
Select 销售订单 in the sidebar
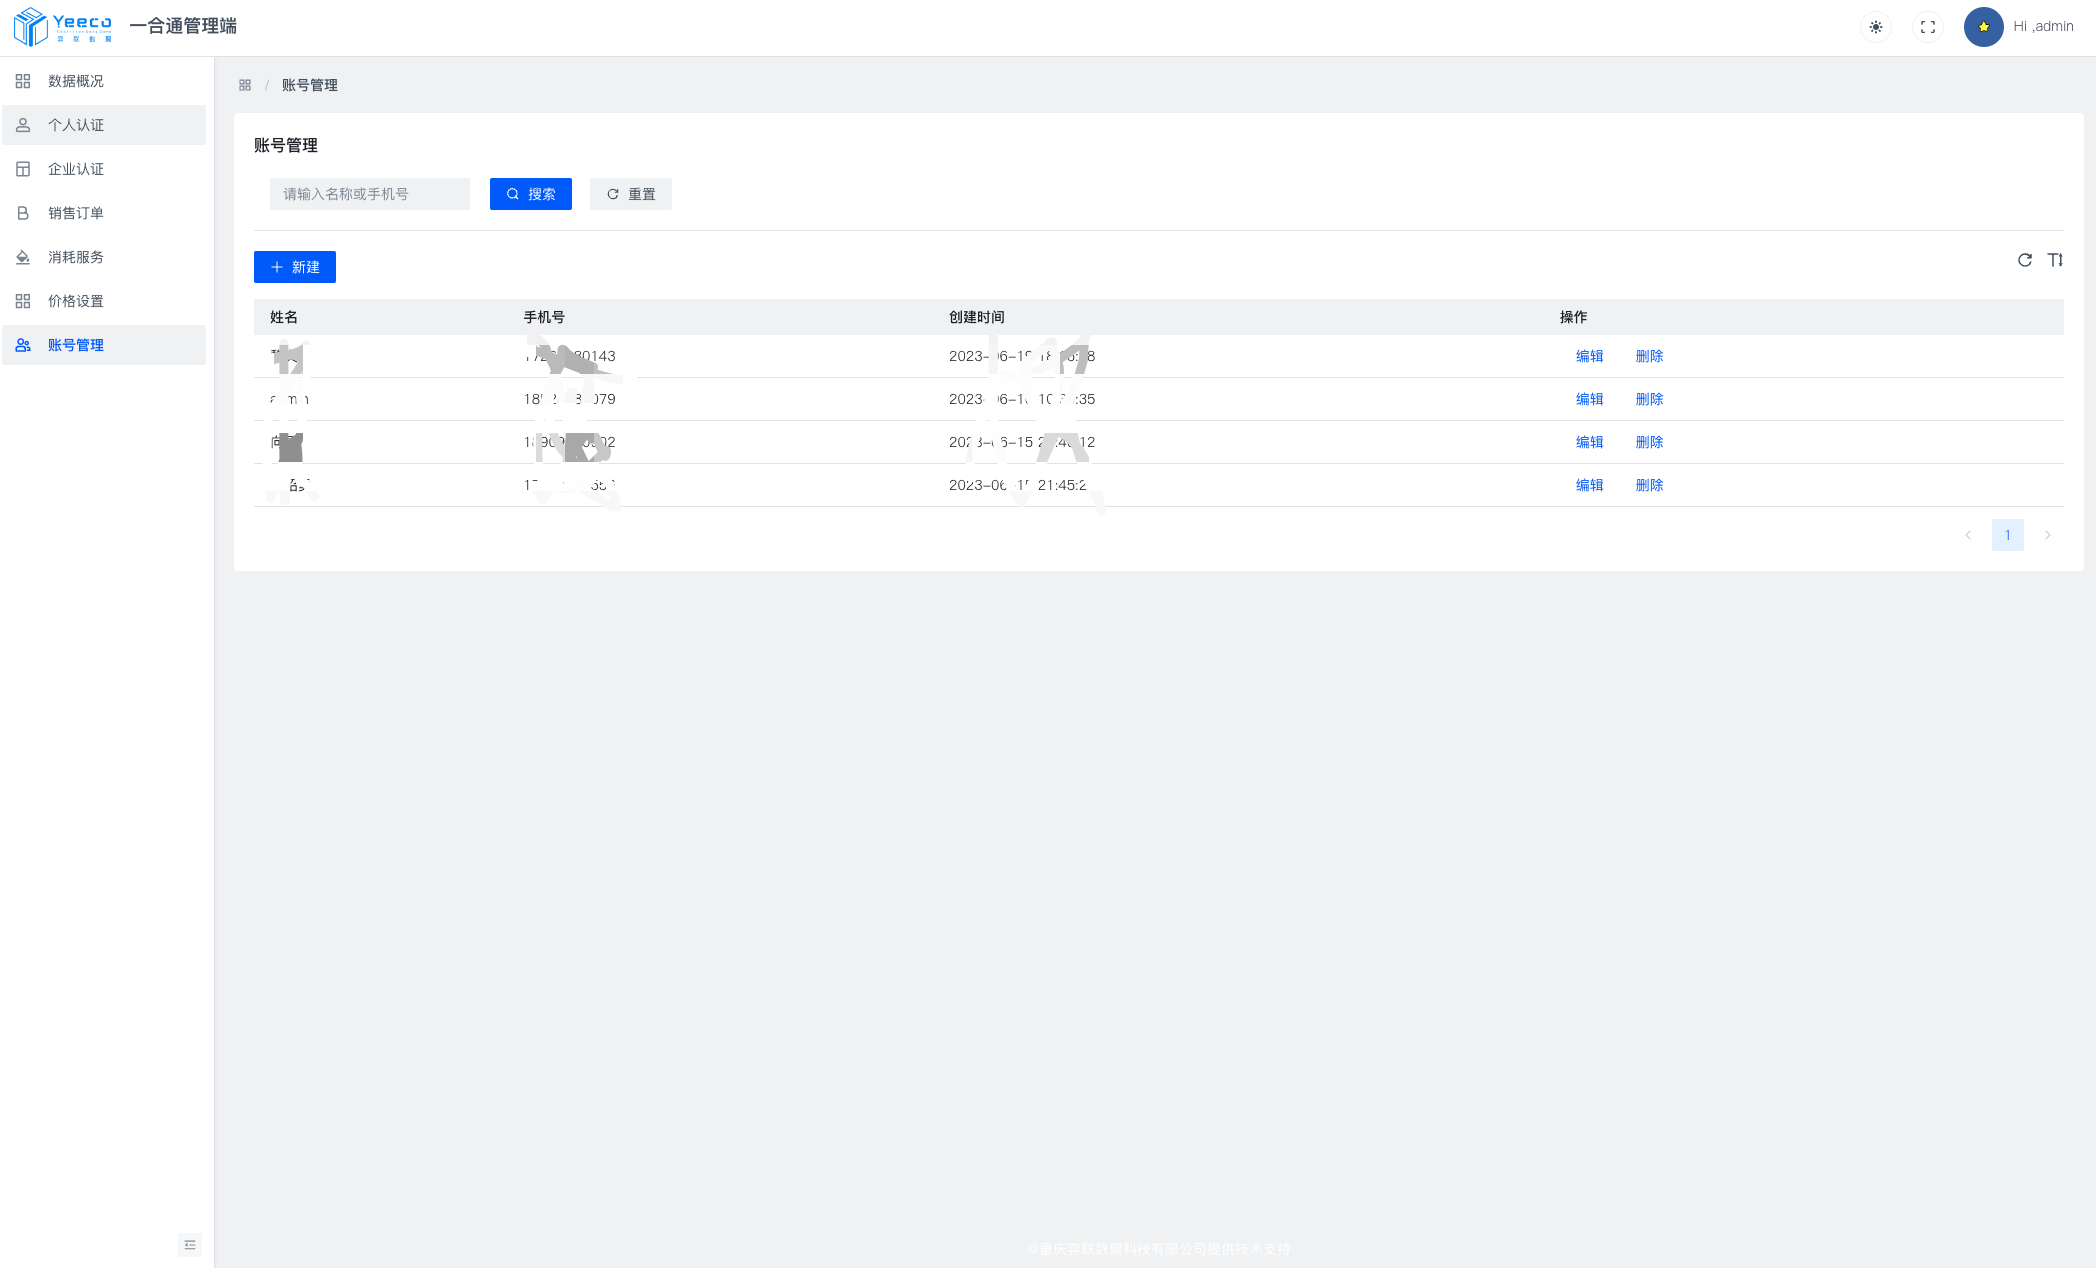(76, 213)
